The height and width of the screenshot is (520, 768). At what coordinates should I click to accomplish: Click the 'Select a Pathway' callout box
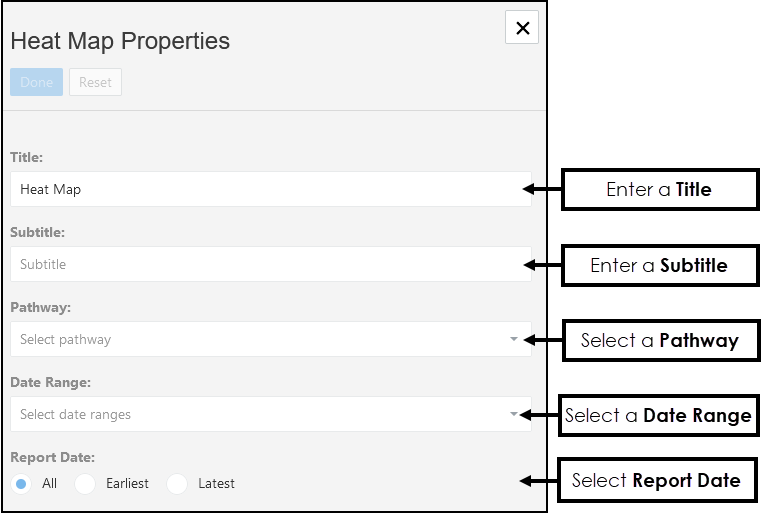coord(659,340)
